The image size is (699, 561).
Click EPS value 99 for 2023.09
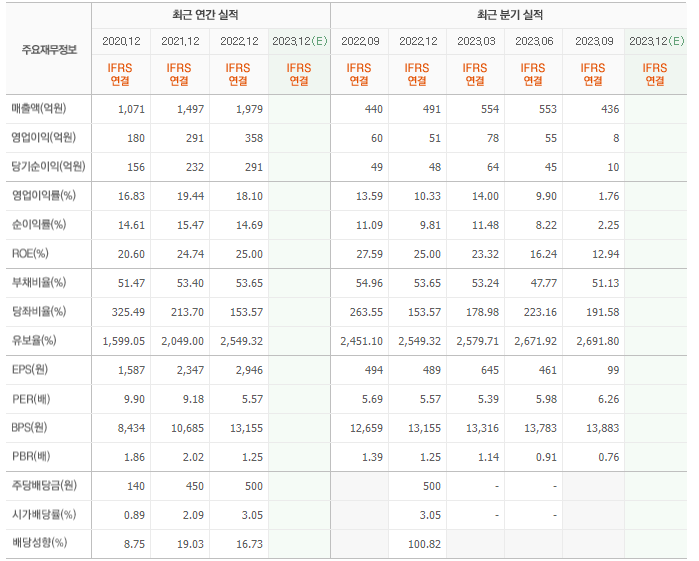613,370
